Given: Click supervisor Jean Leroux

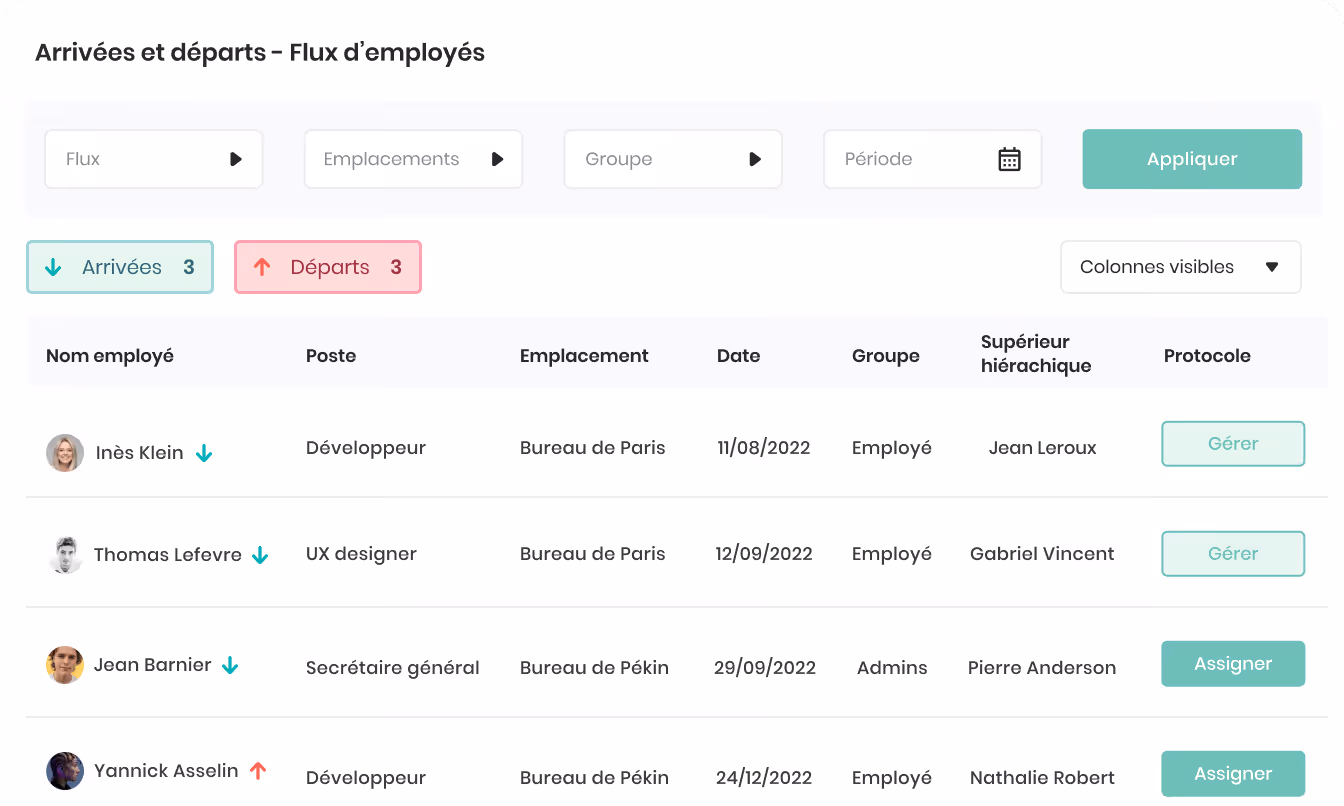Looking at the screenshot, I should (x=1043, y=448).
